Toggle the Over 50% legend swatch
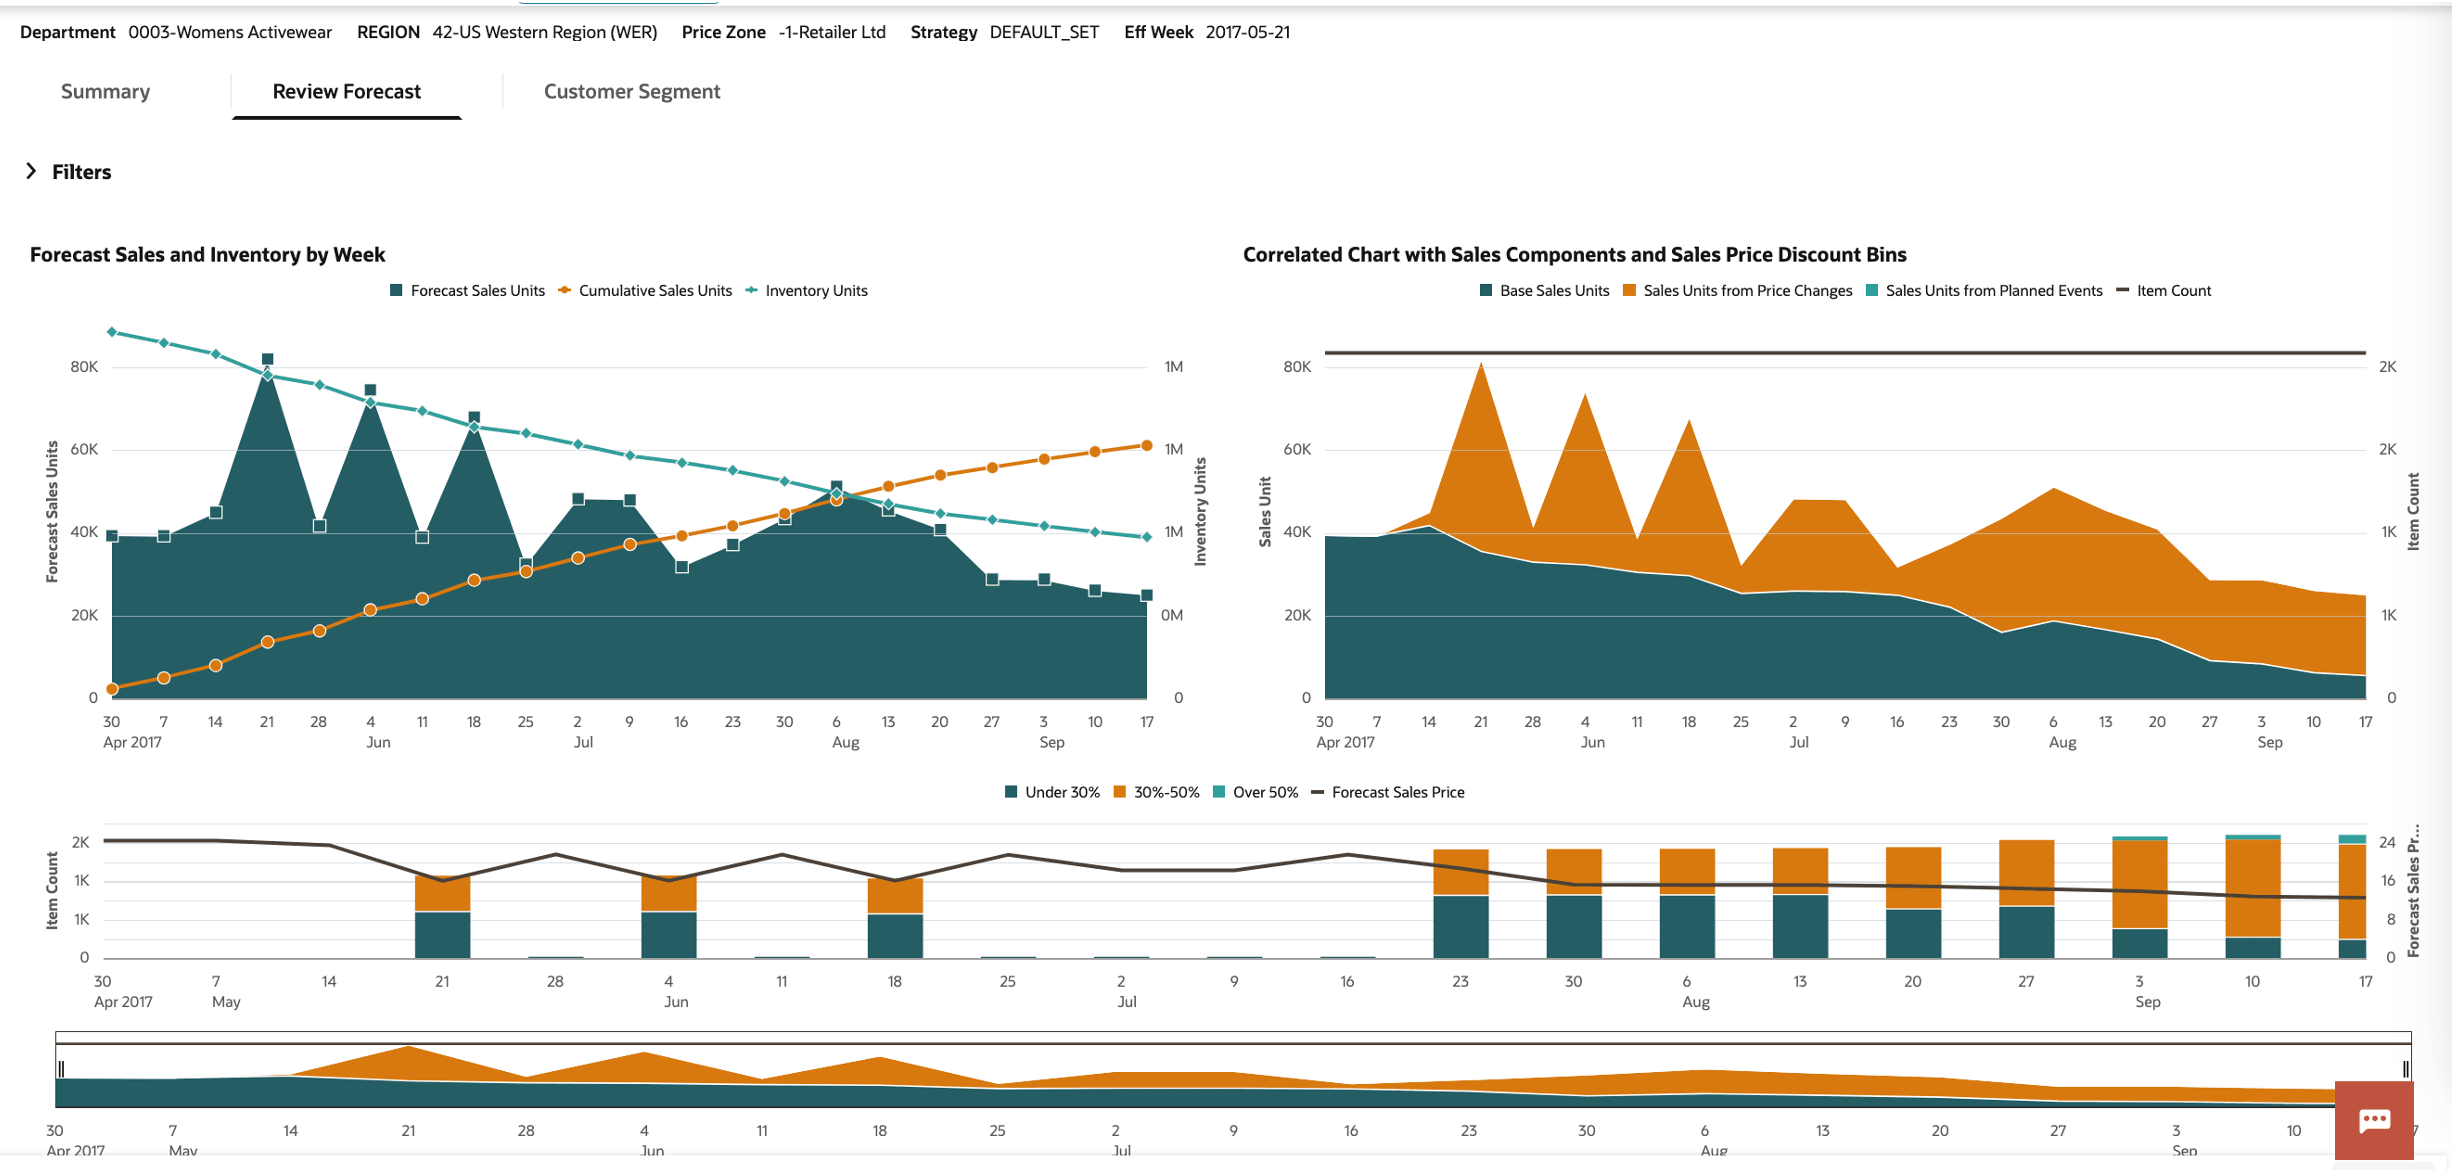Viewport: 2460px width, 1170px height. click(x=1219, y=793)
